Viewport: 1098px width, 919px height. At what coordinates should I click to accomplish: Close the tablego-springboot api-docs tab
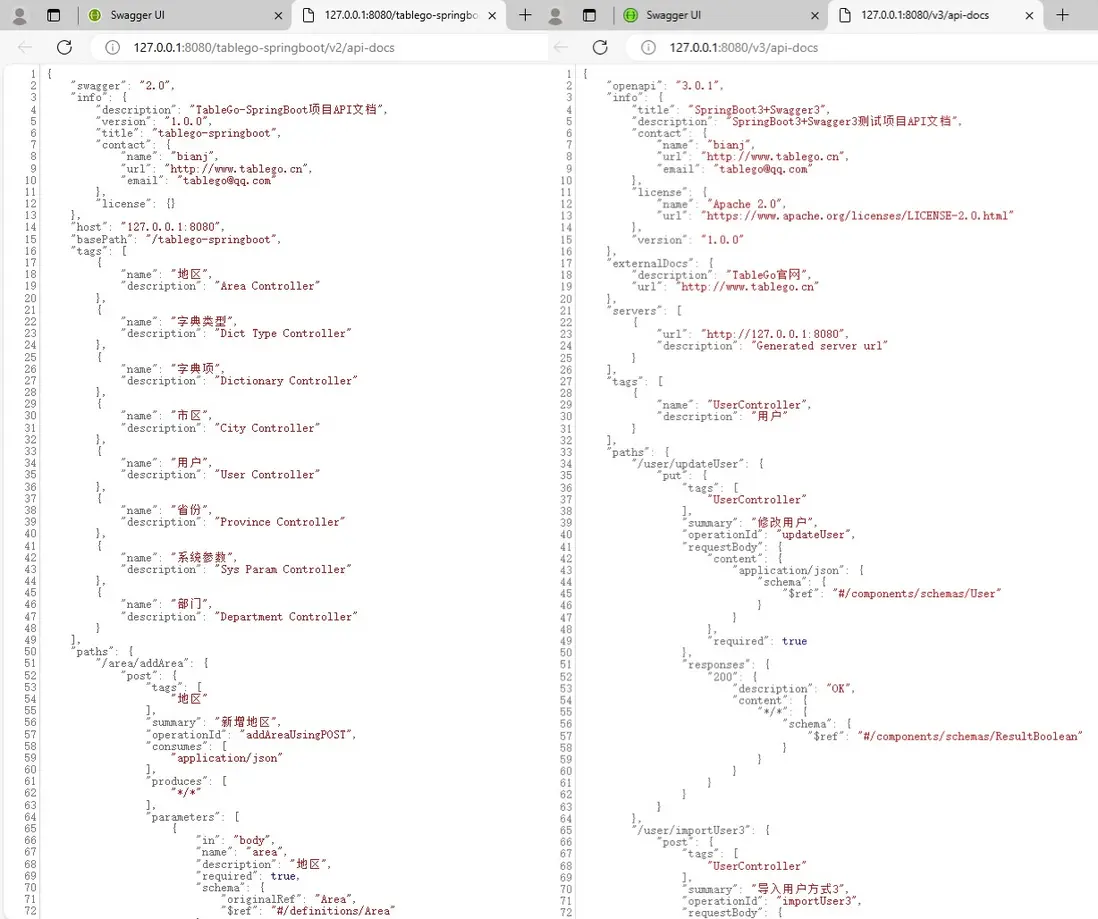(492, 15)
